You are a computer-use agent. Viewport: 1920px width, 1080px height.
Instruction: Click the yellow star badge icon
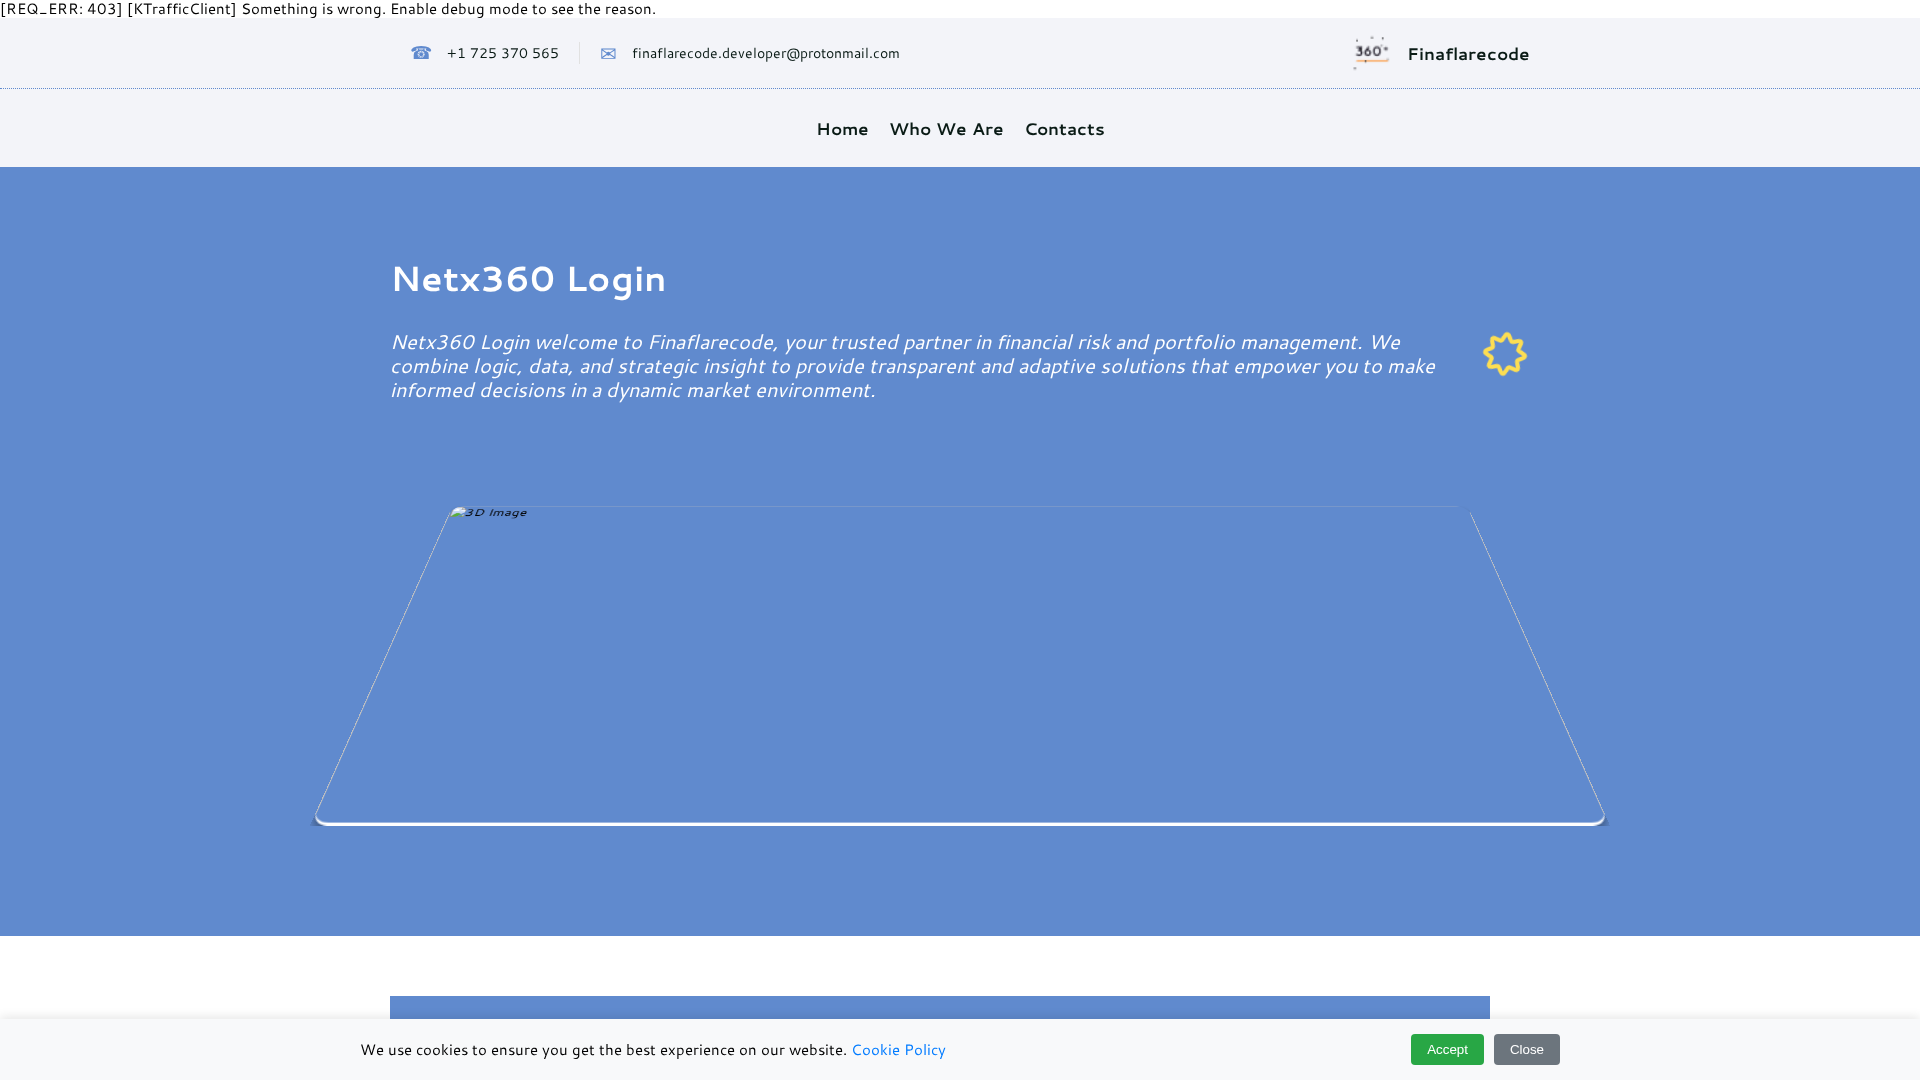pos(1505,354)
